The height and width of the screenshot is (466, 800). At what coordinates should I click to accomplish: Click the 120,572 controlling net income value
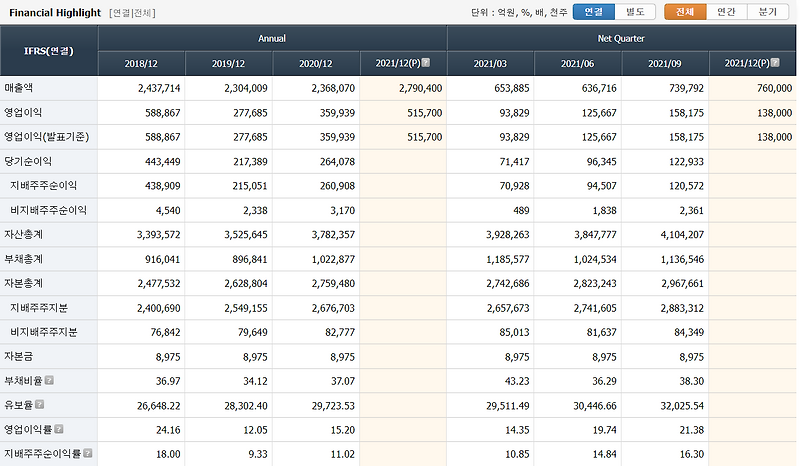pyautogui.click(x=686, y=186)
